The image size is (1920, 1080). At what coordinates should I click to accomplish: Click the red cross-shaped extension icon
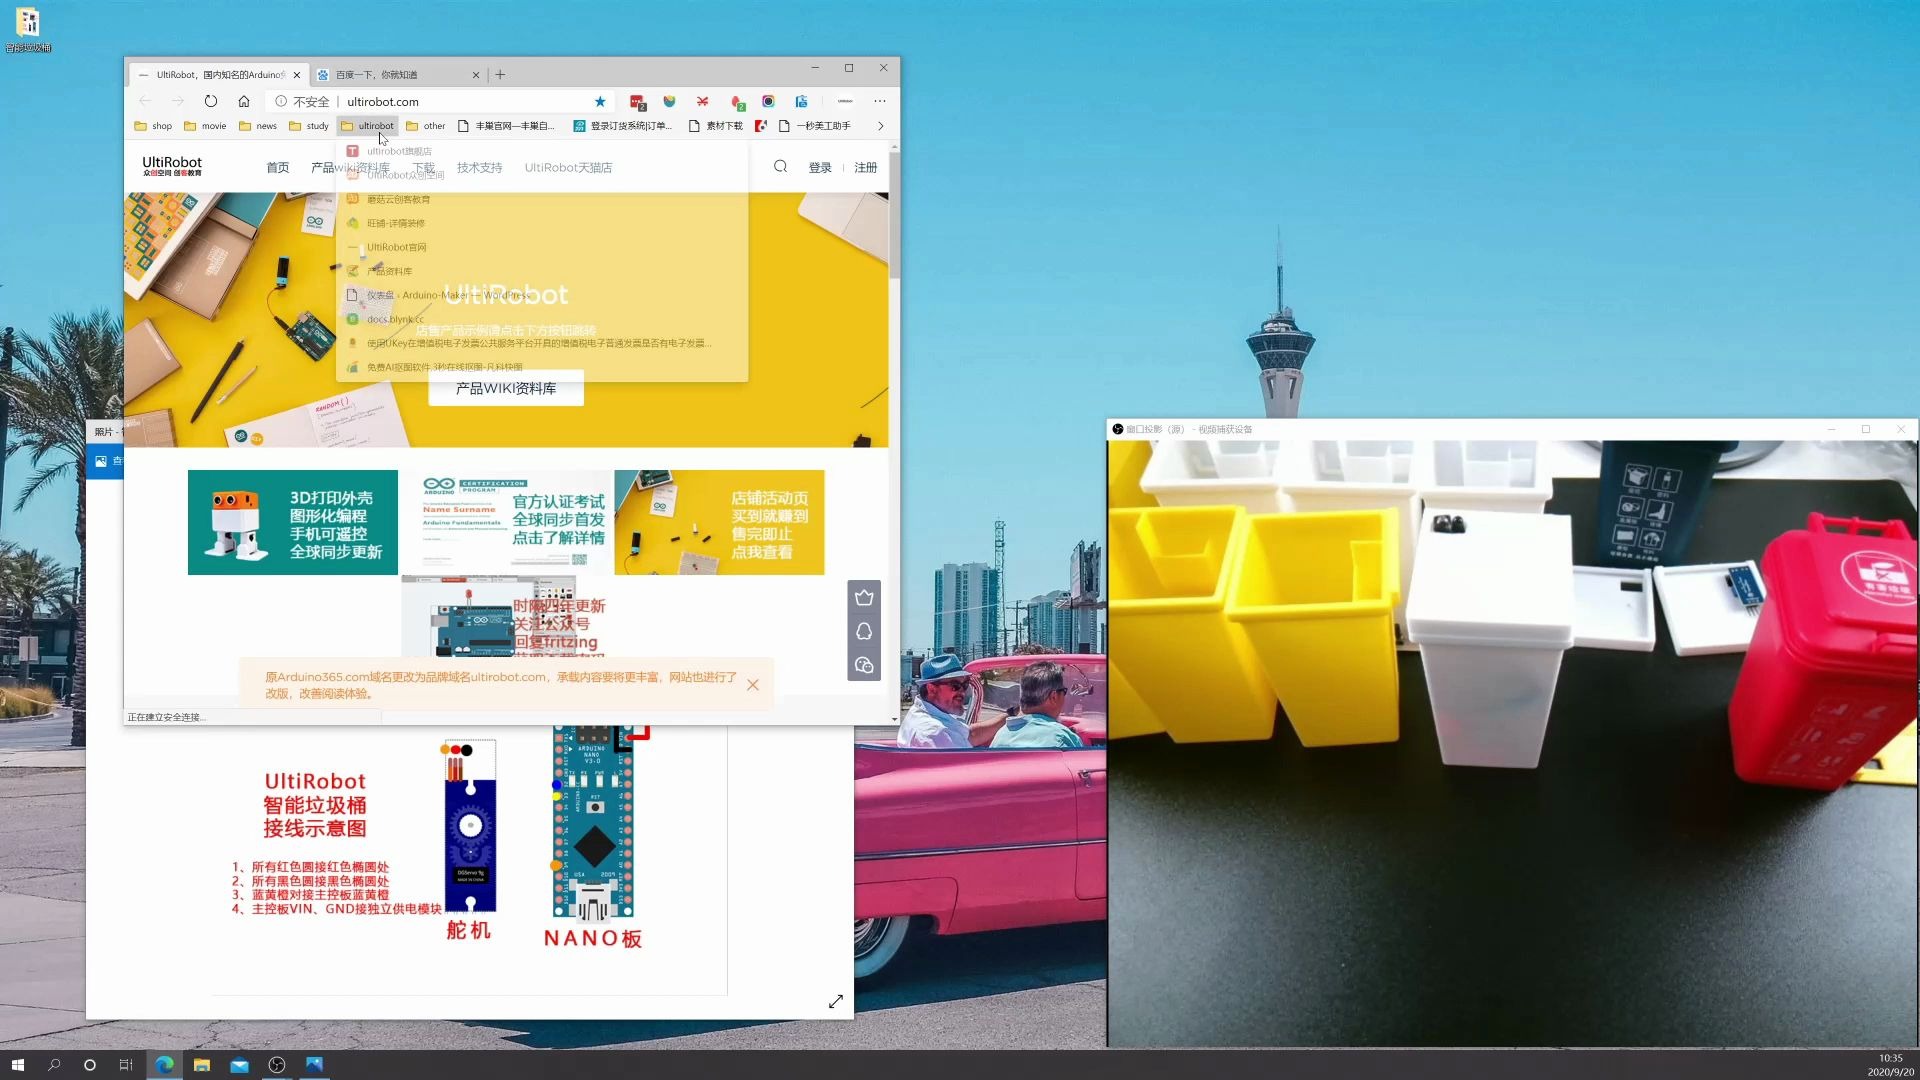tap(703, 101)
